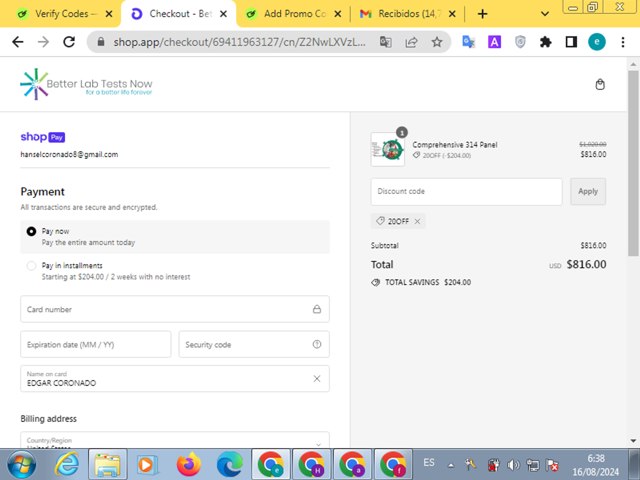Open the purple A extension icon

[x=494, y=42]
